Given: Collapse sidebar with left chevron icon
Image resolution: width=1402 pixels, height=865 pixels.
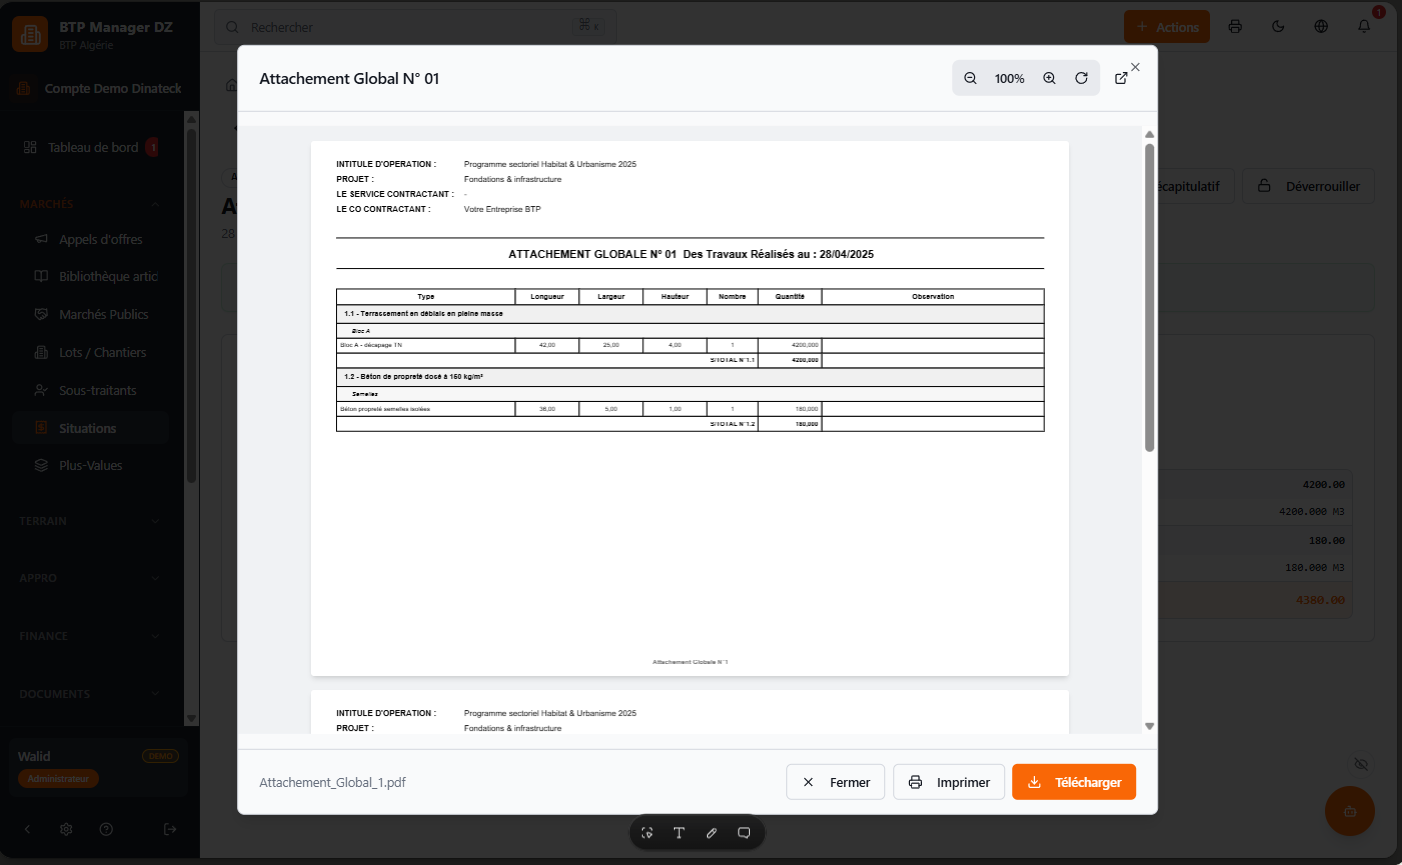Looking at the screenshot, I should [27, 829].
